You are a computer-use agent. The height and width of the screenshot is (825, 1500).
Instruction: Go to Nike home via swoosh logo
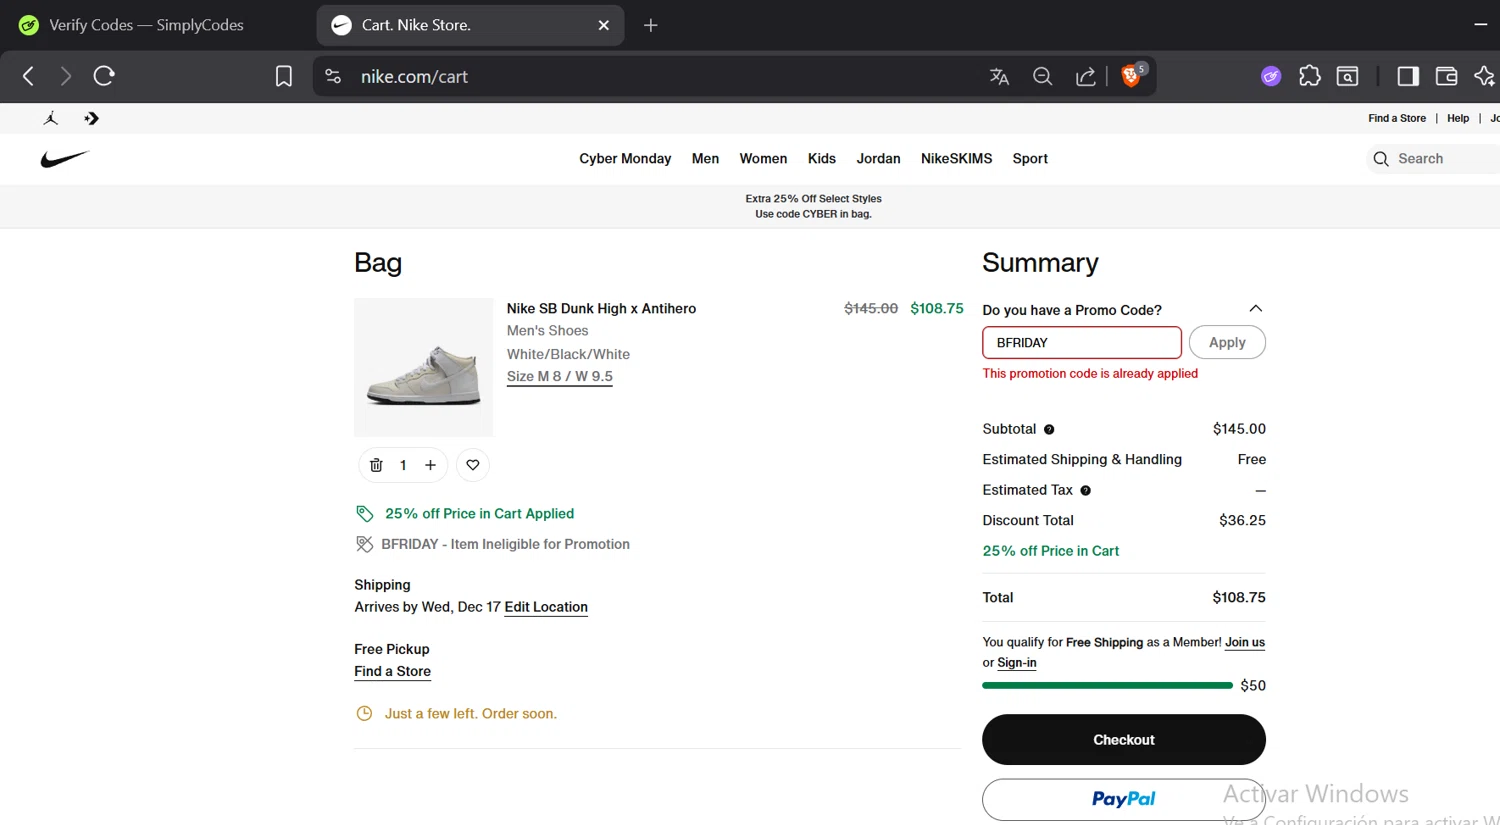[x=65, y=159]
